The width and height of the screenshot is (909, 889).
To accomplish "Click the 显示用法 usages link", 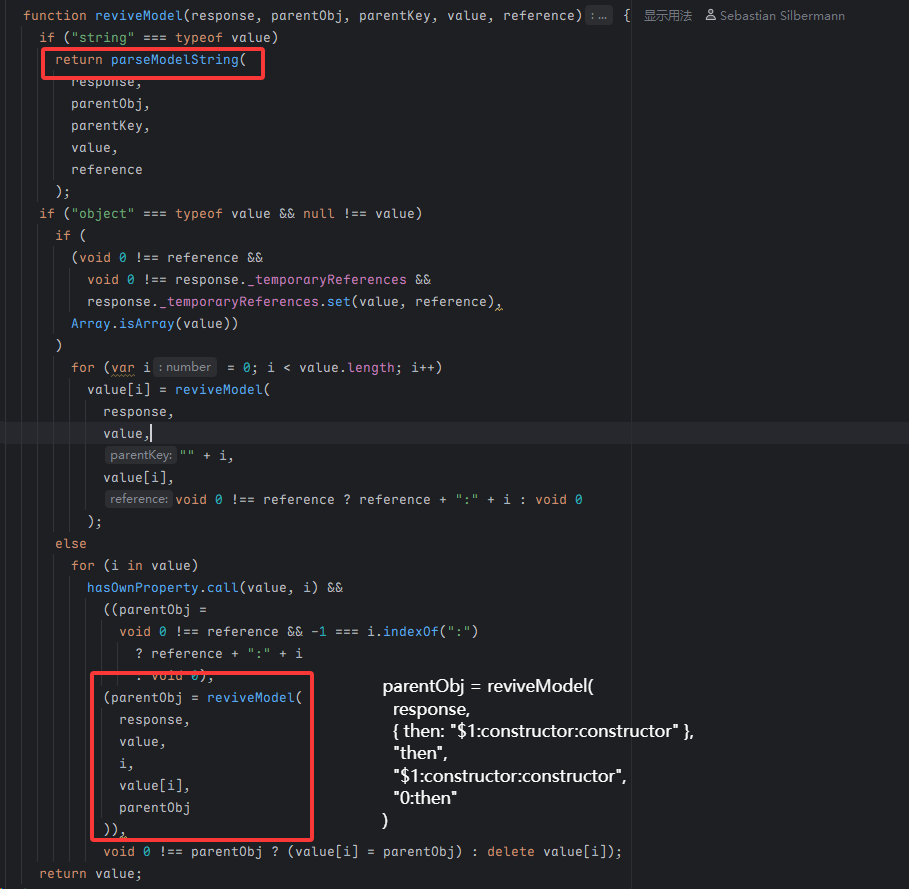I will pyautogui.click(x=667, y=16).
